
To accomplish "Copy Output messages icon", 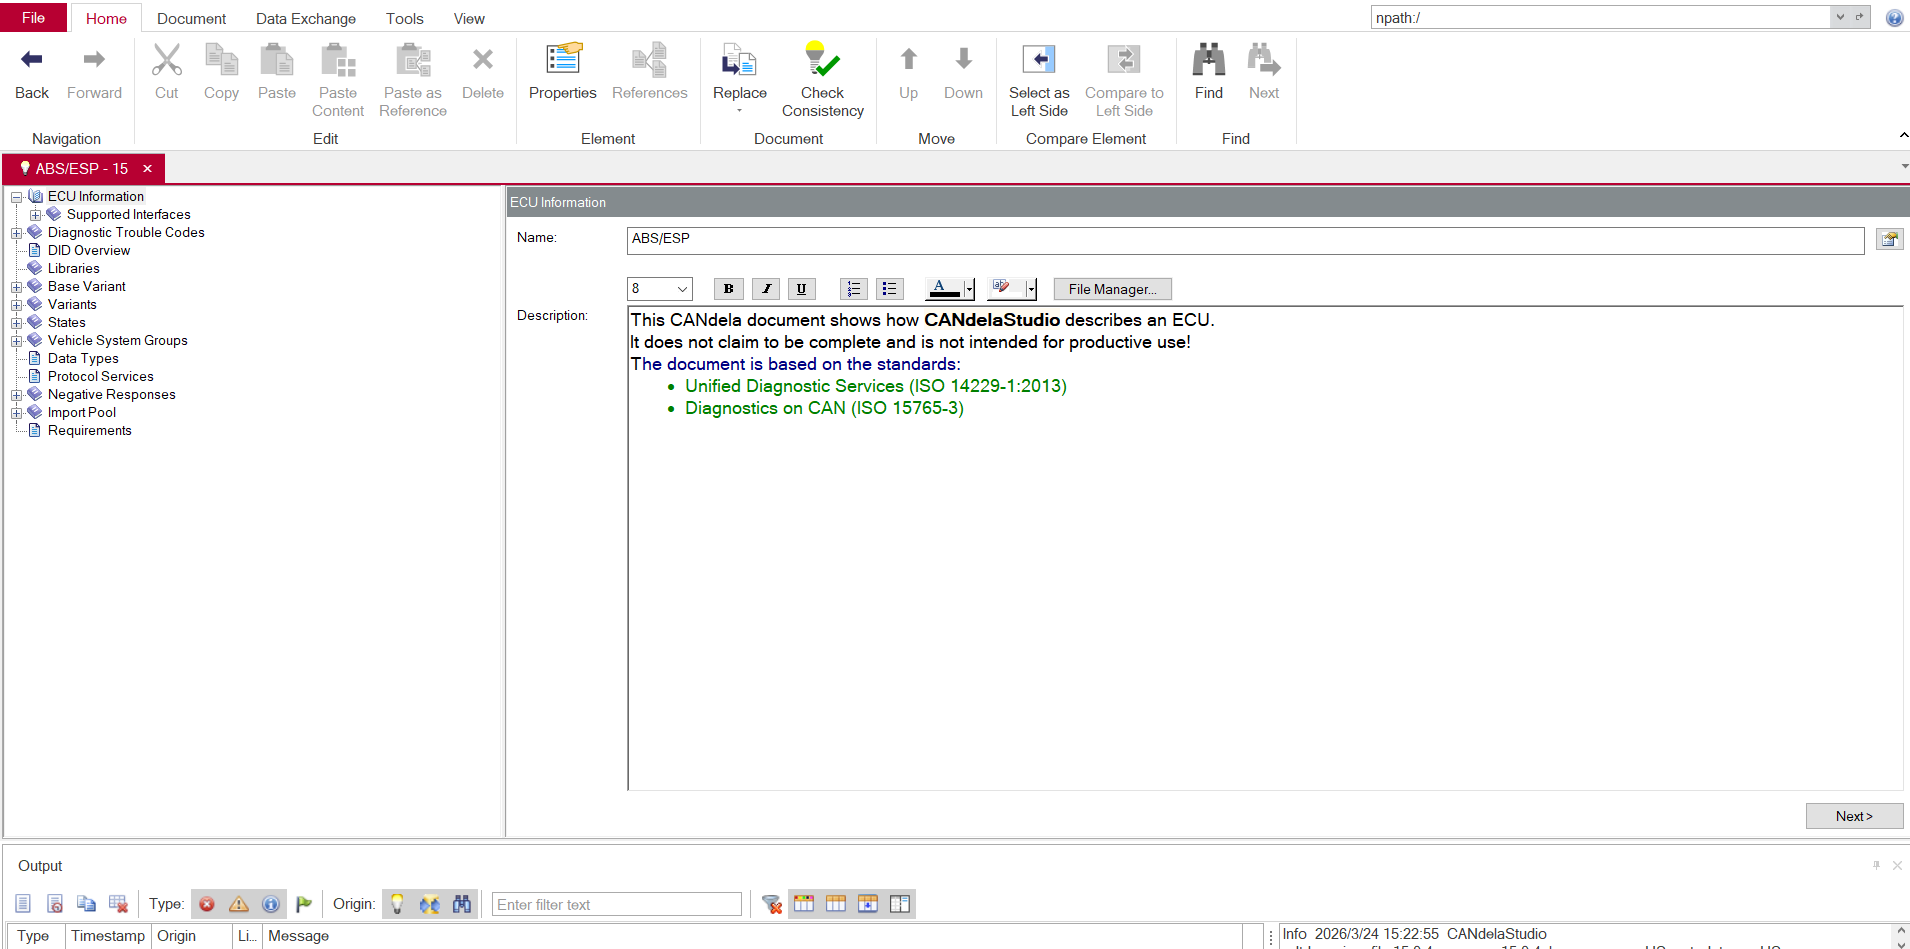I will point(87,904).
